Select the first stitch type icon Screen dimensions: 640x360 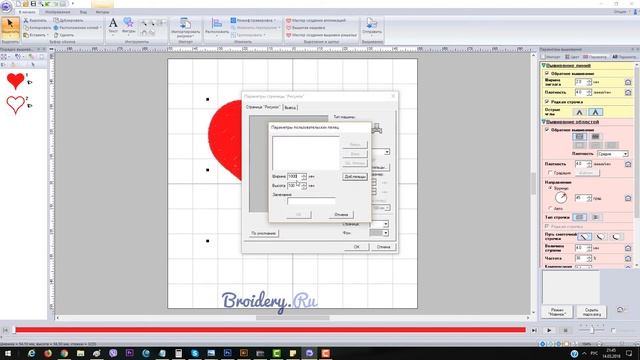click(579, 217)
